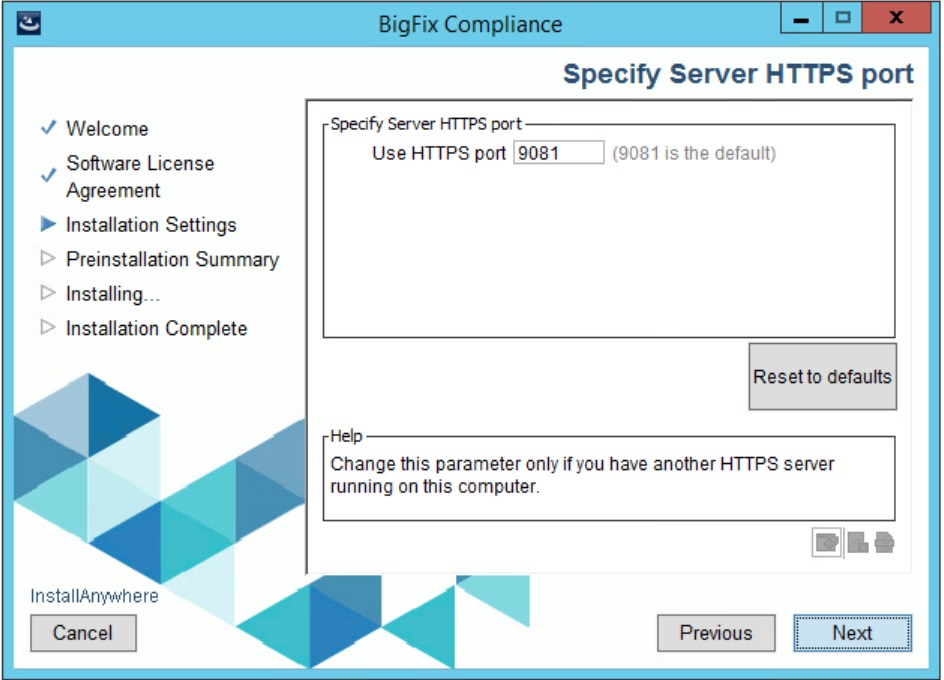944x680 pixels.
Task: Select the Installing... step label
Action: point(113,294)
